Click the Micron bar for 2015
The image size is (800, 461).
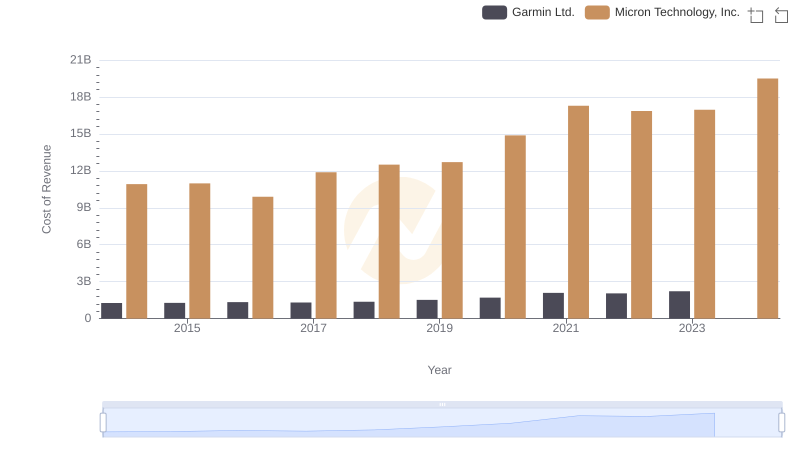tap(199, 251)
